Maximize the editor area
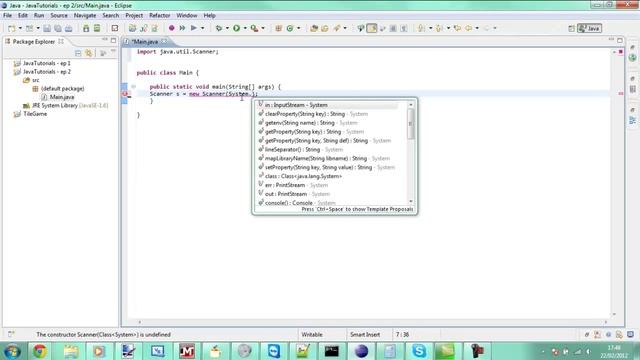 (620, 40)
